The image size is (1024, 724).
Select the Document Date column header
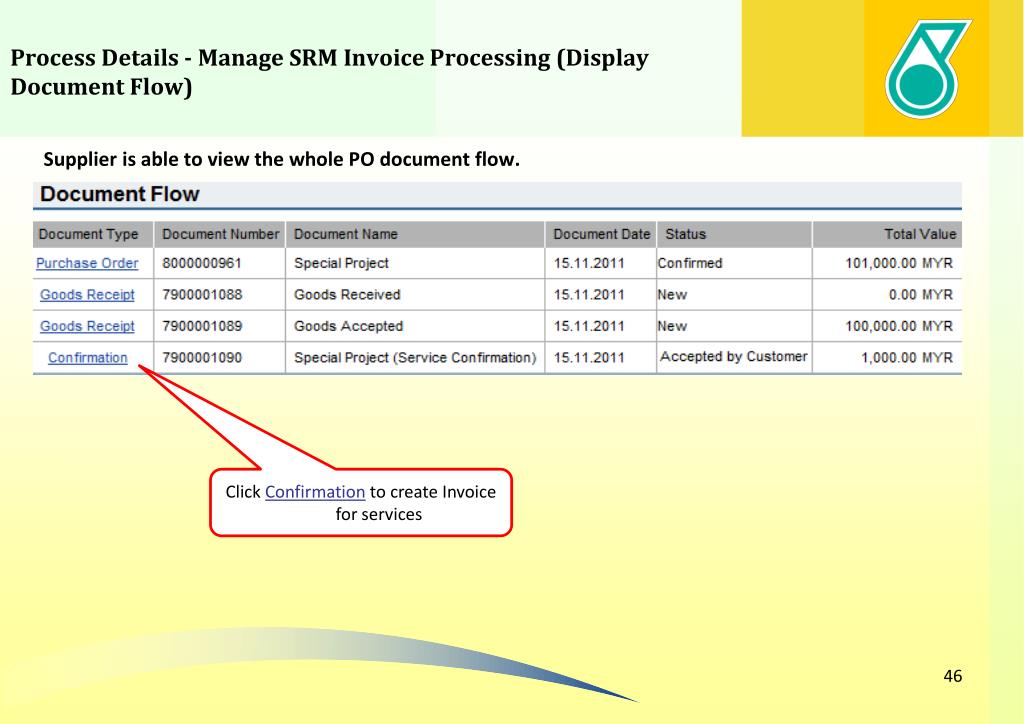coord(601,234)
